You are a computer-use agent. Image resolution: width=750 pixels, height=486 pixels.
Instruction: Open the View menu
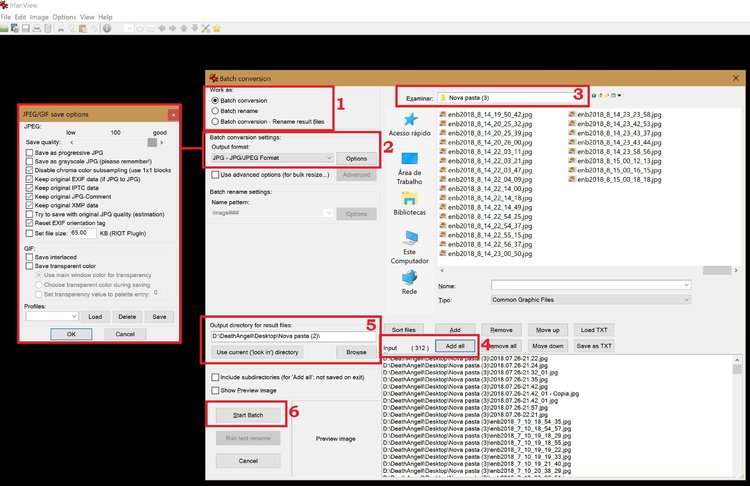(87, 17)
